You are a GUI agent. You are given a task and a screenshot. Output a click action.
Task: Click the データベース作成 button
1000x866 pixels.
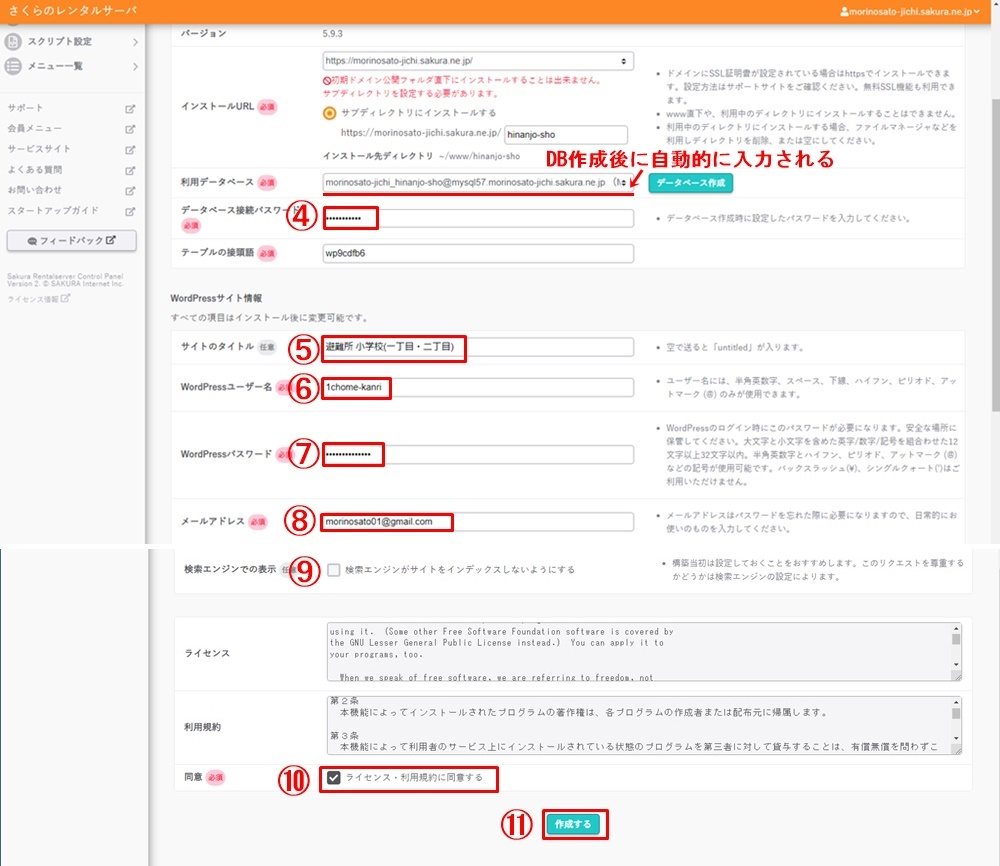(691, 183)
